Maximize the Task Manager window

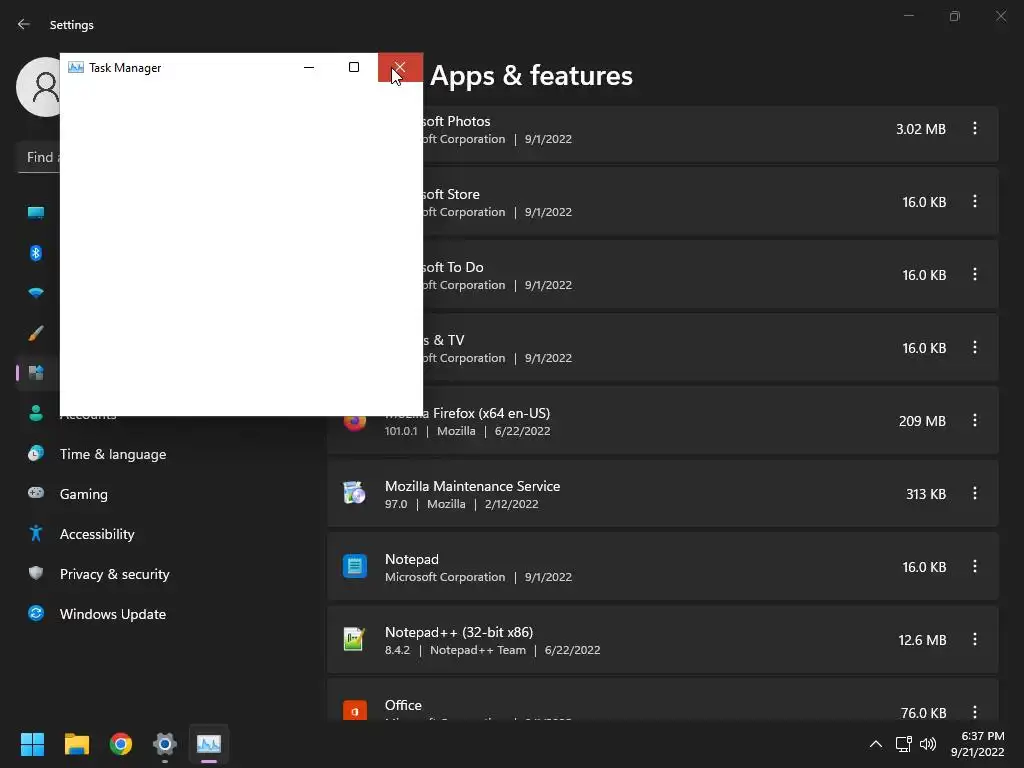pos(354,67)
